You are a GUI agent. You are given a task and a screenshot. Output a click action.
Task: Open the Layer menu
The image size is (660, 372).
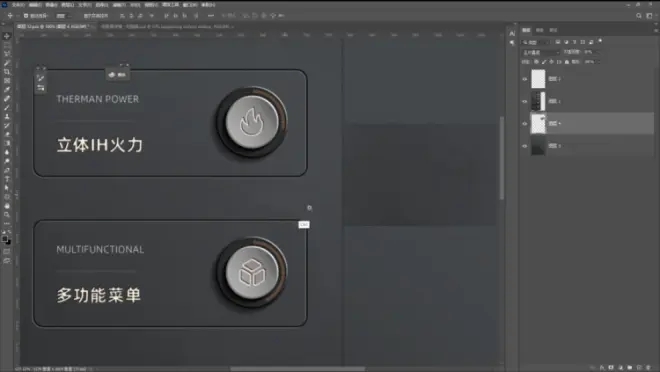point(68,5)
